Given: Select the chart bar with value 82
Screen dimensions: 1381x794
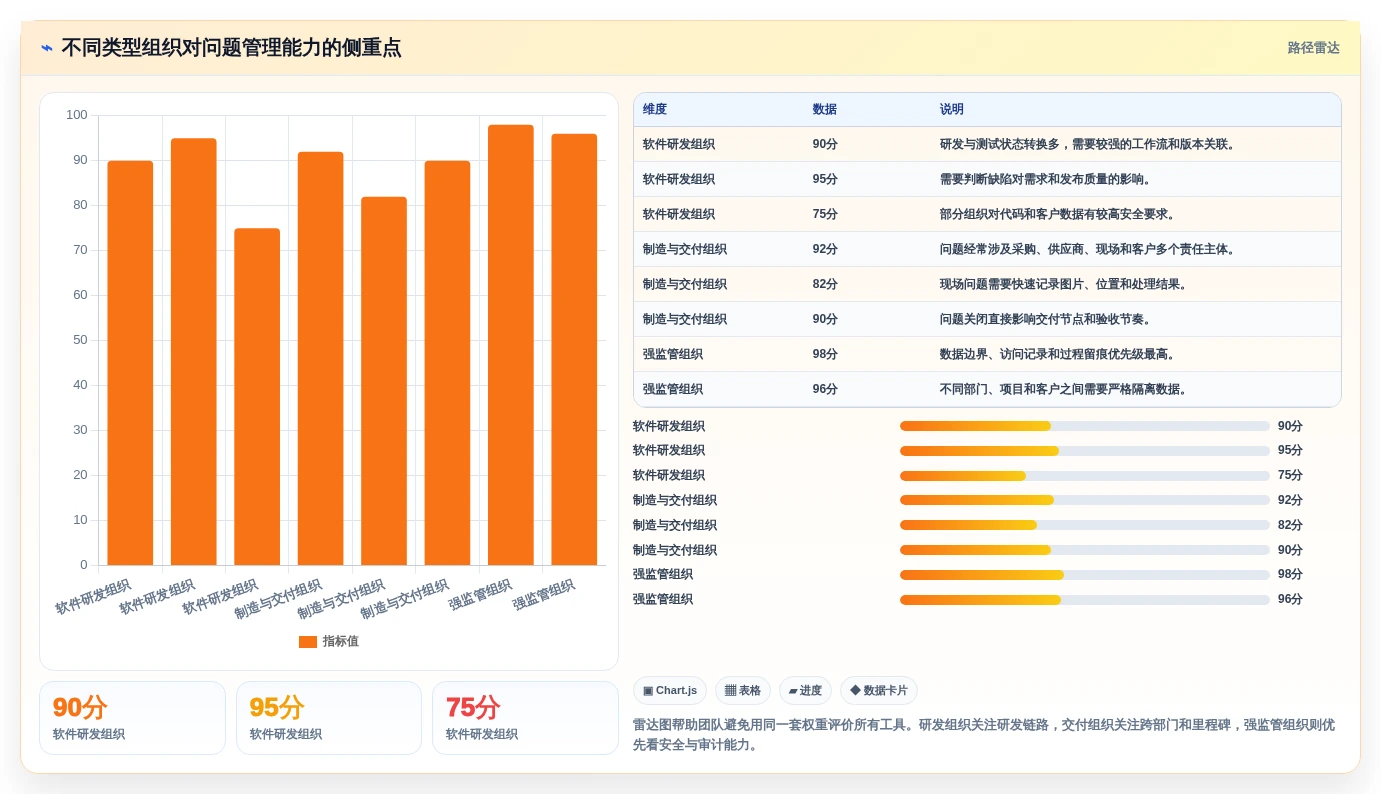Looking at the screenshot, I should [384, 381].
